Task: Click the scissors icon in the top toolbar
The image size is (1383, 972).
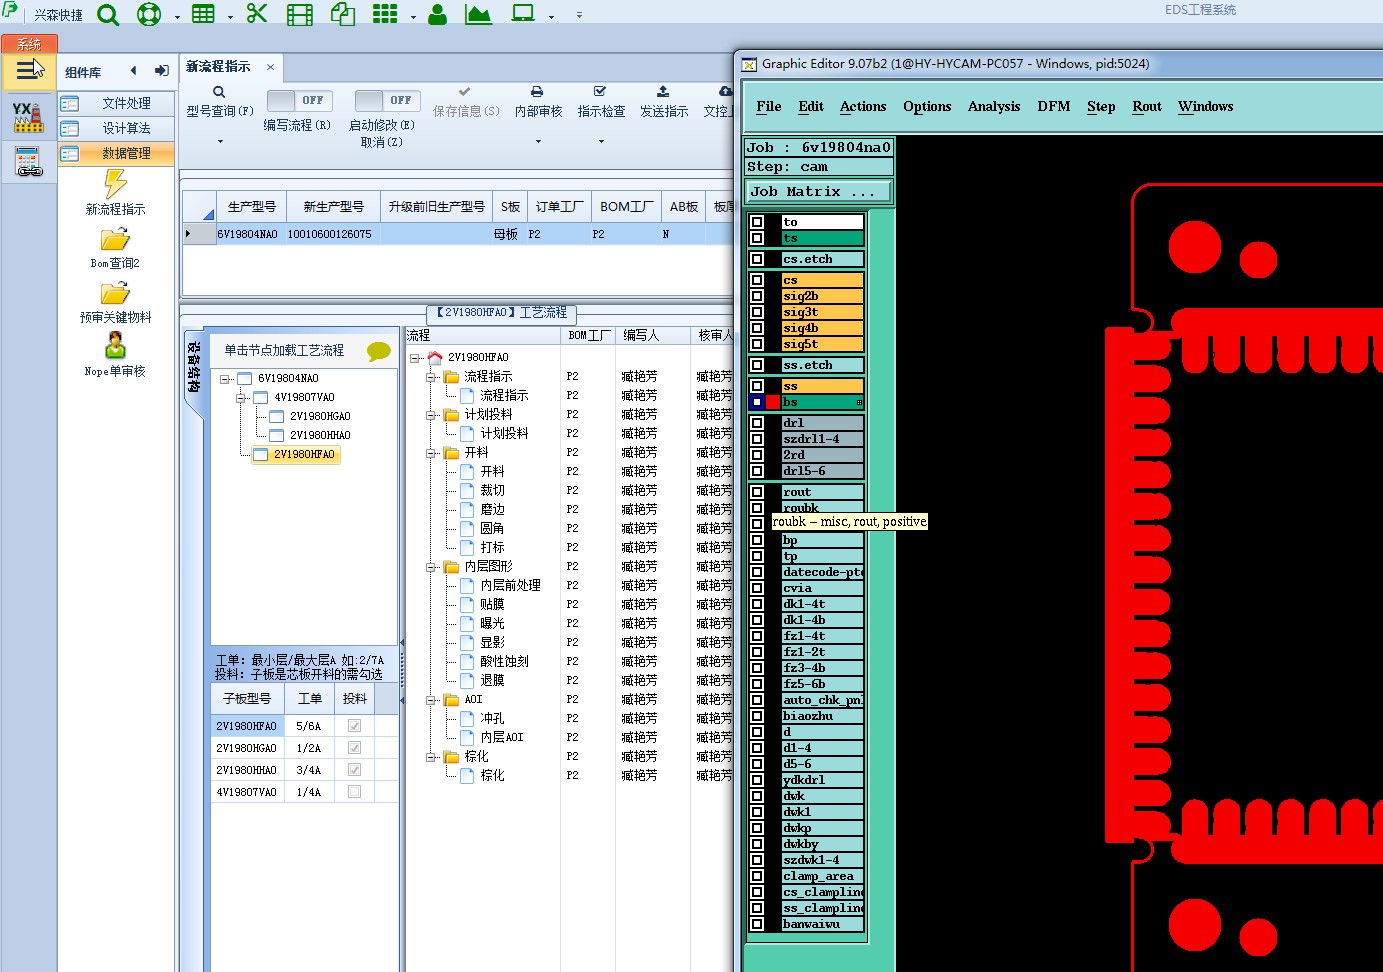Action: (257, 14)
